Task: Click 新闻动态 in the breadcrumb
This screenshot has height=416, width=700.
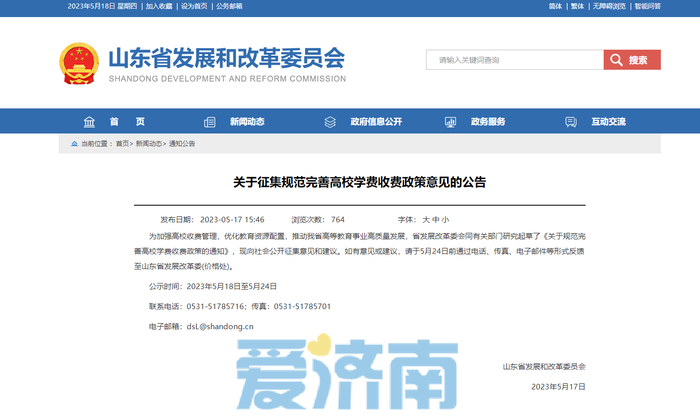Action: [x=149, y=144]
